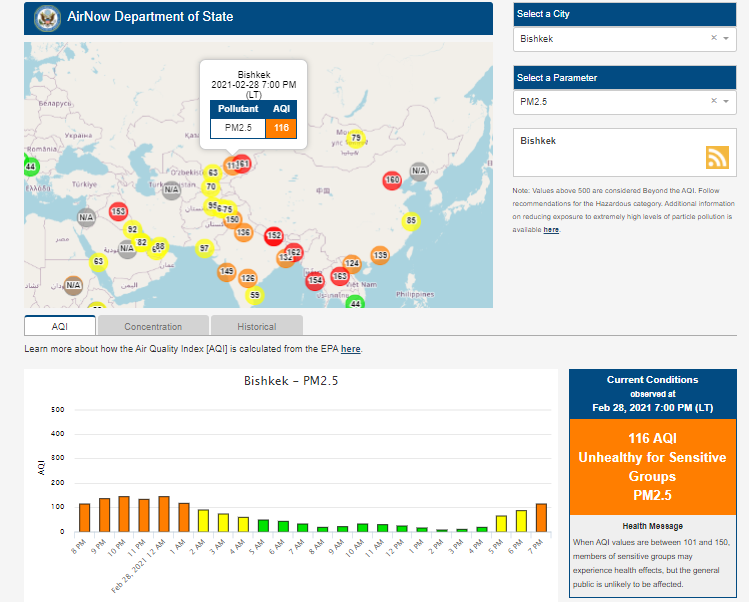Click the red map marker showing 153
Image resolution: width=749 pixels, height=602 pixels.
(118, 211)
